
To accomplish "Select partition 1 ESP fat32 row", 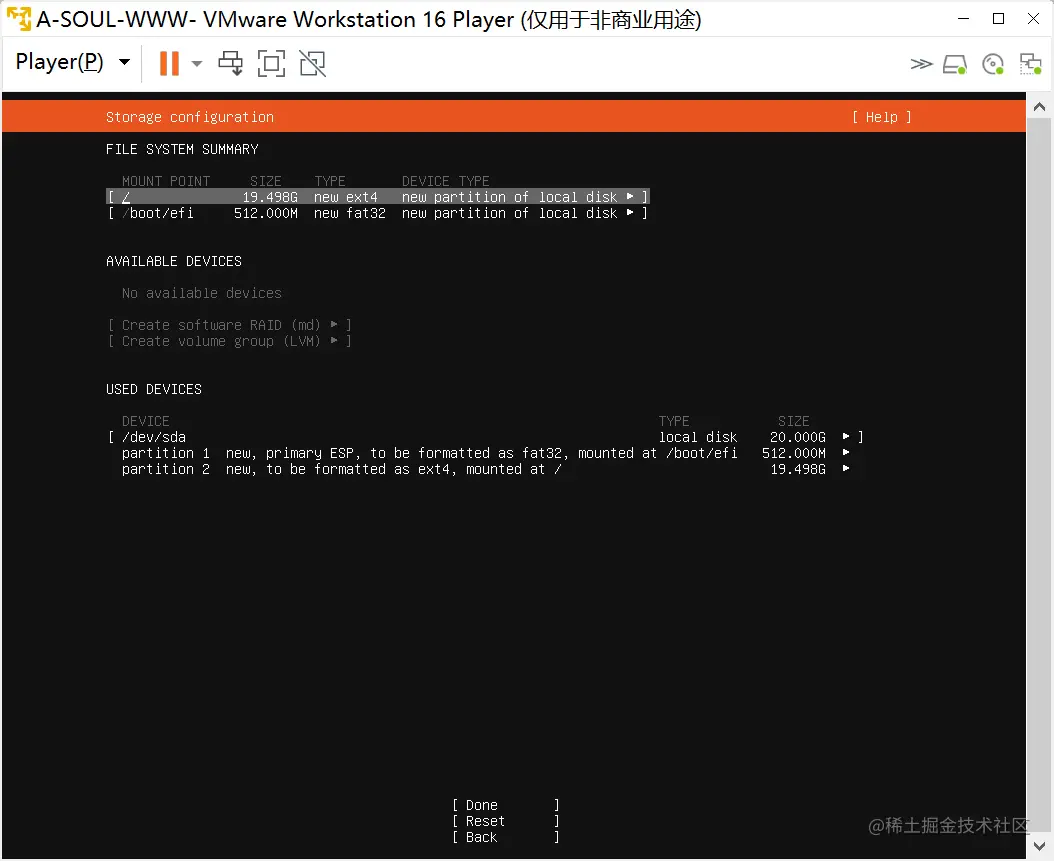I will (x=485, y=453).
